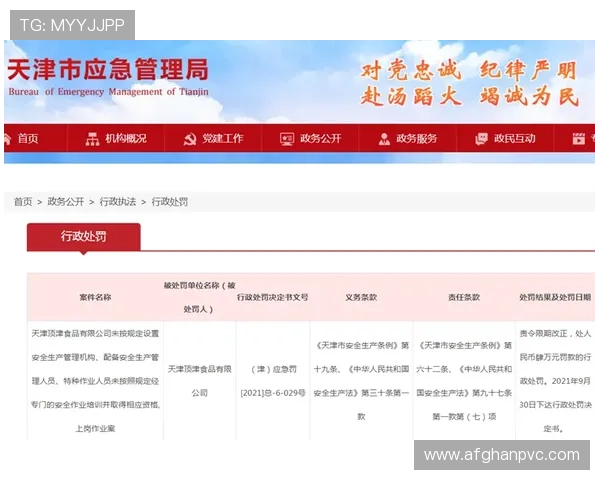Click the monitor icon beside 政务公开

(x=287, y=139)
